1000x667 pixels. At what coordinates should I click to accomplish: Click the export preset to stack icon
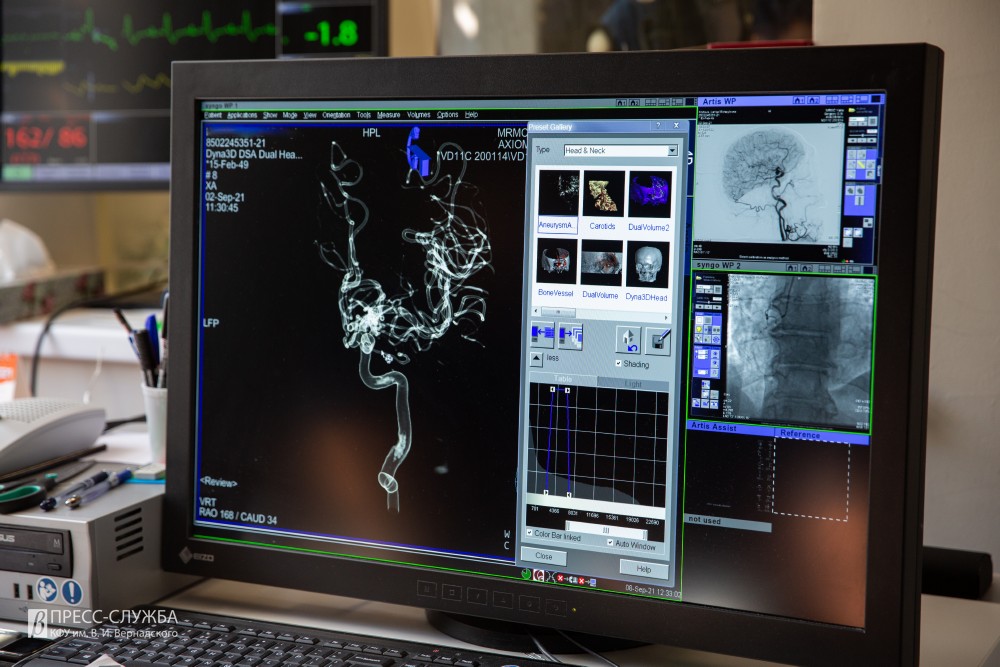click(x=571, y=336)
